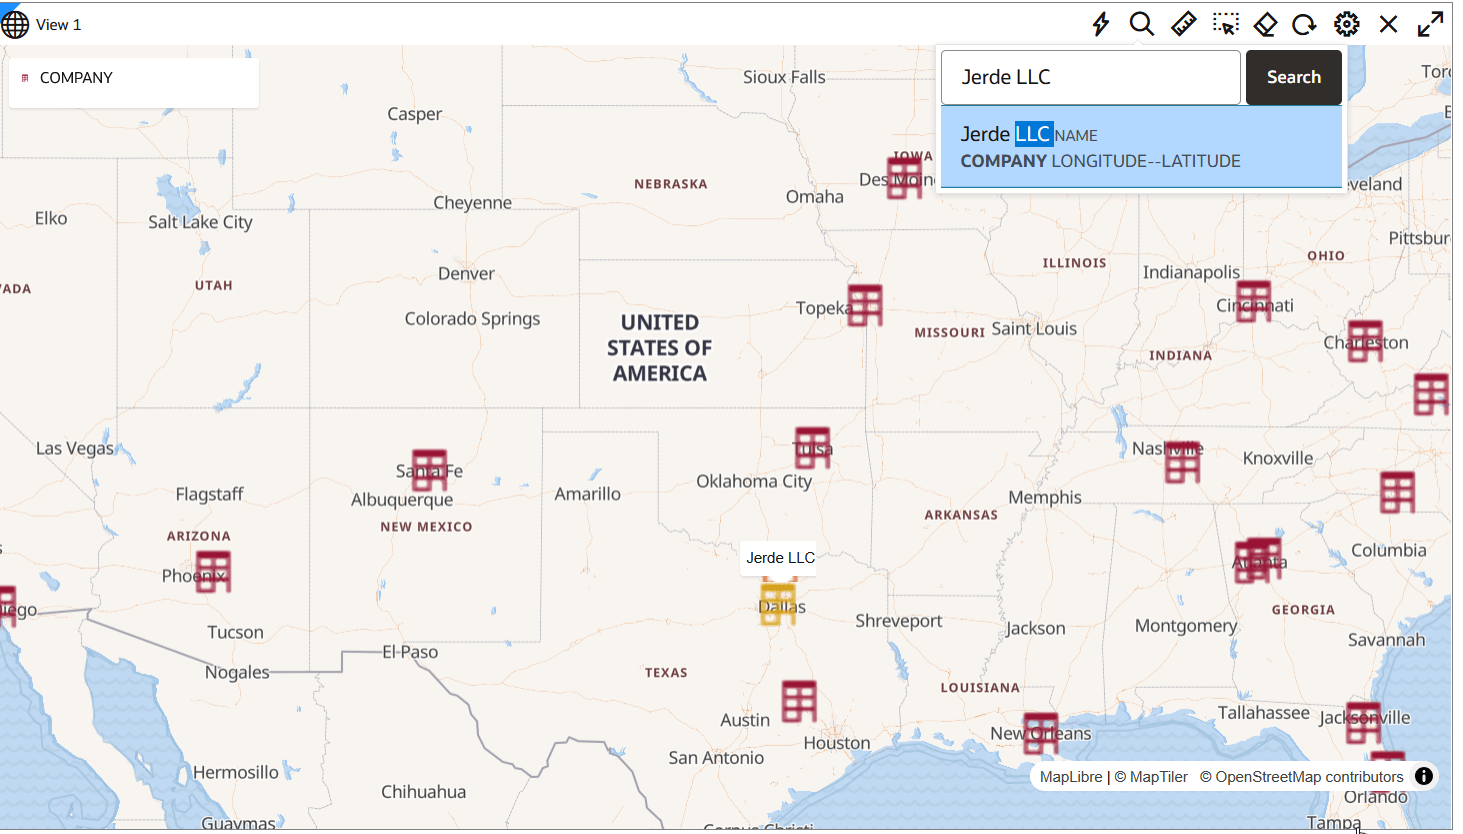Image resolution: width=1463 pixels, height=834 pixels.
Task: Click the company marker at Charleston
Action: pos(1365,341)
